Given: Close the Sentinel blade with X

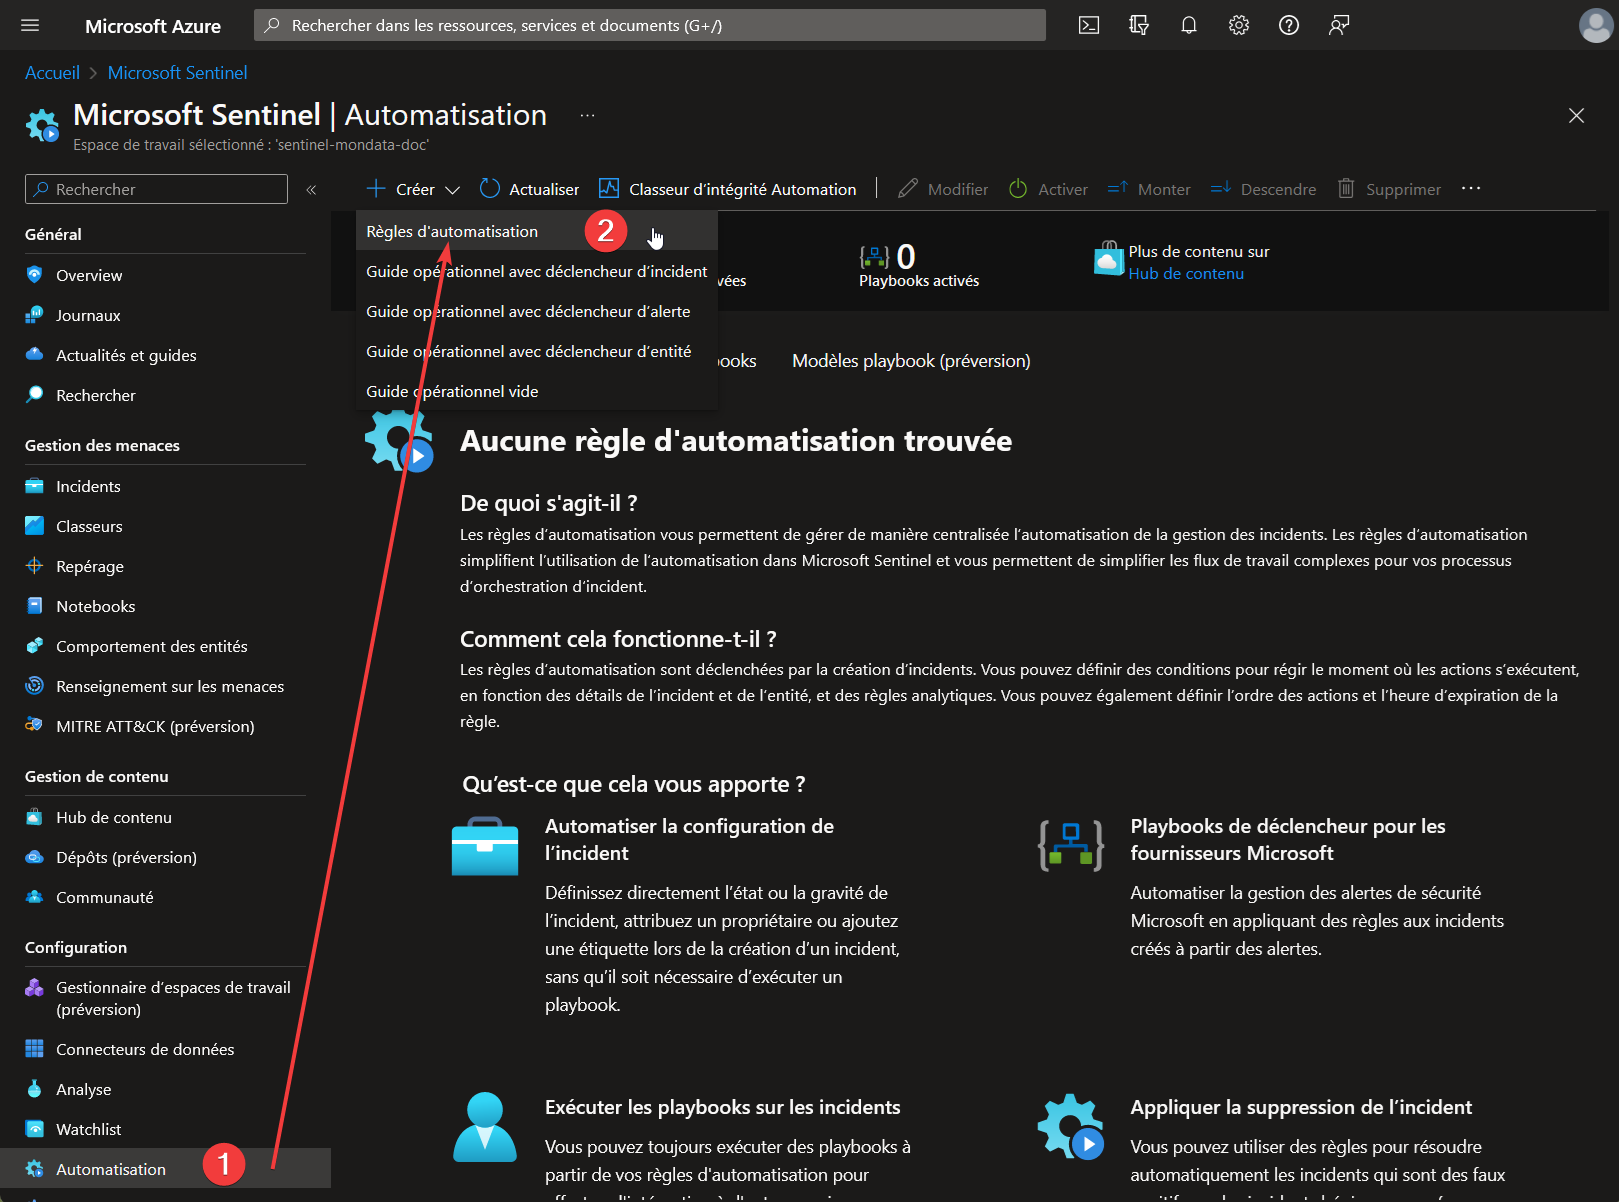Looking at the screenshot, I should 1576,116.
